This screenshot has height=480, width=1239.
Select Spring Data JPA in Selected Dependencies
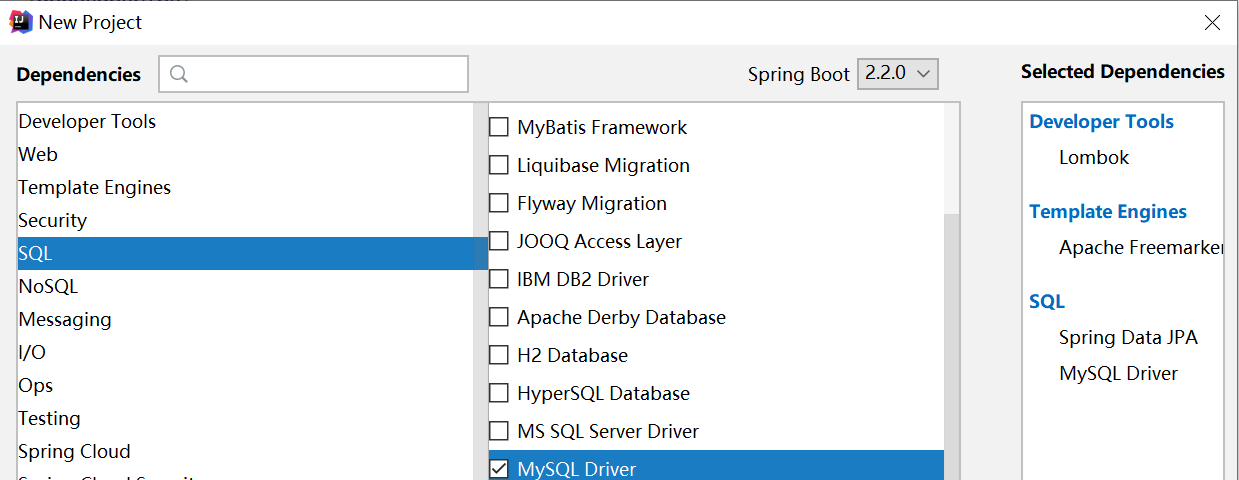click(1127, 338)
